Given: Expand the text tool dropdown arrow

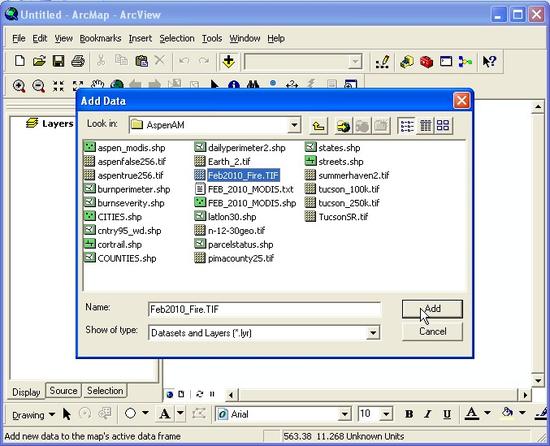Looking at the screenshot, I should click(x=180, y=413).
